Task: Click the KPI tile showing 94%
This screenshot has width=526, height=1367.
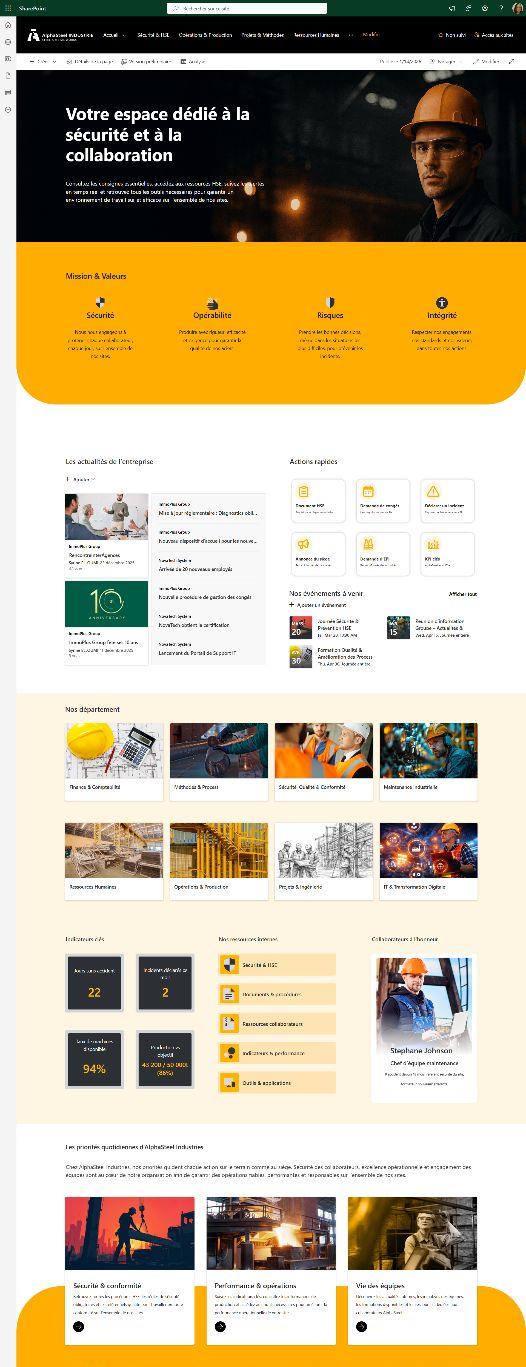Action: coord(94,1060)
